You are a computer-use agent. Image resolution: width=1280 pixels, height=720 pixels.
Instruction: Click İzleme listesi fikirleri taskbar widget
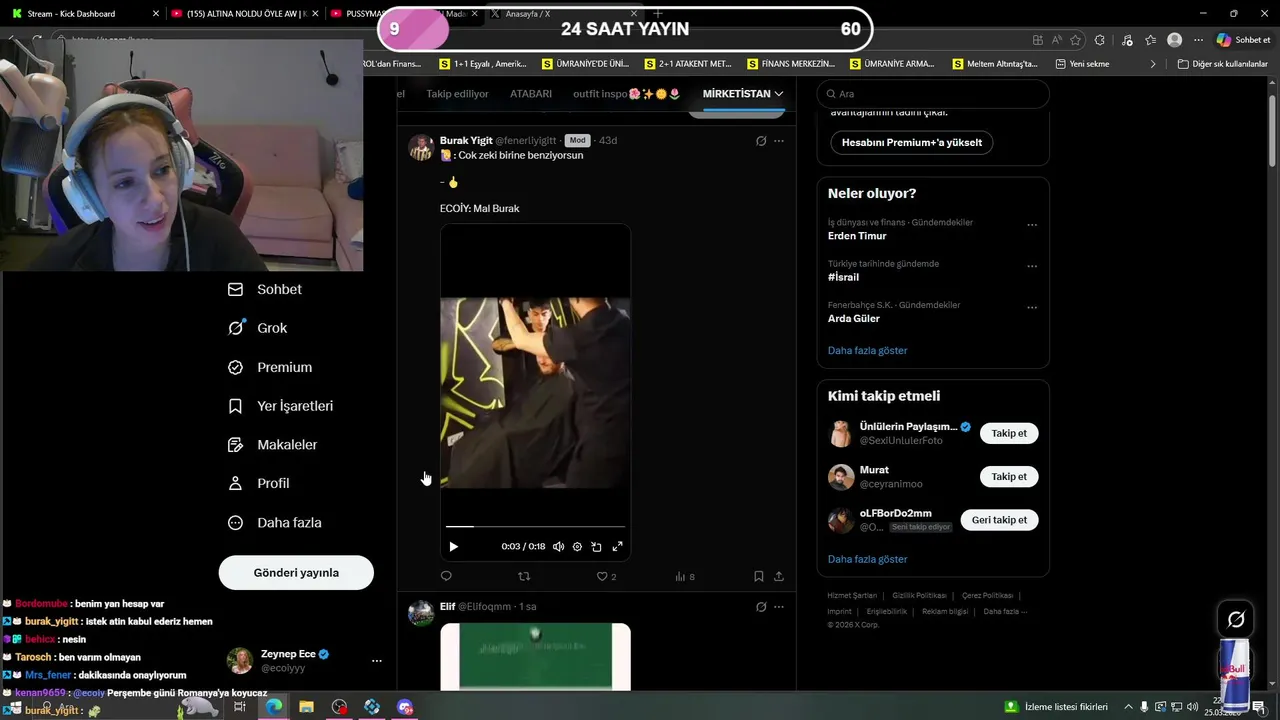(1057, 707)
